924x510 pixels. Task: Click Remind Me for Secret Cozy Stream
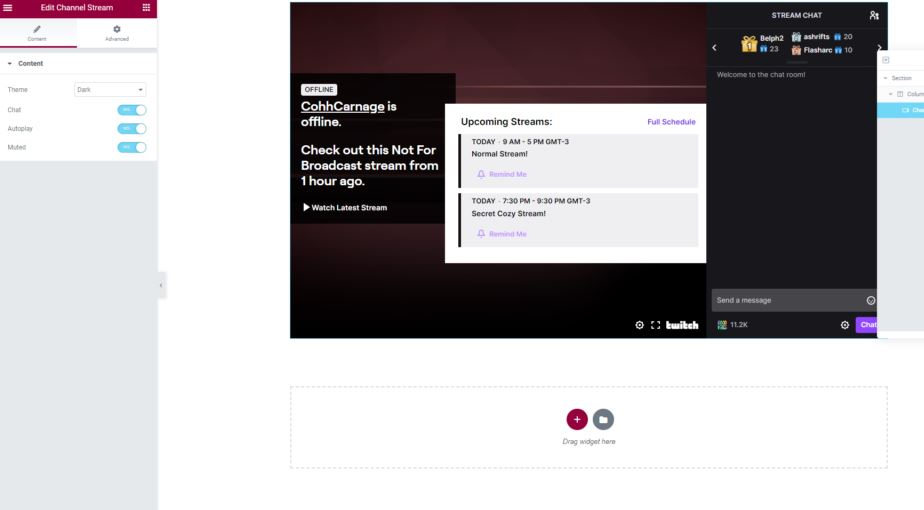pos(502,234)
